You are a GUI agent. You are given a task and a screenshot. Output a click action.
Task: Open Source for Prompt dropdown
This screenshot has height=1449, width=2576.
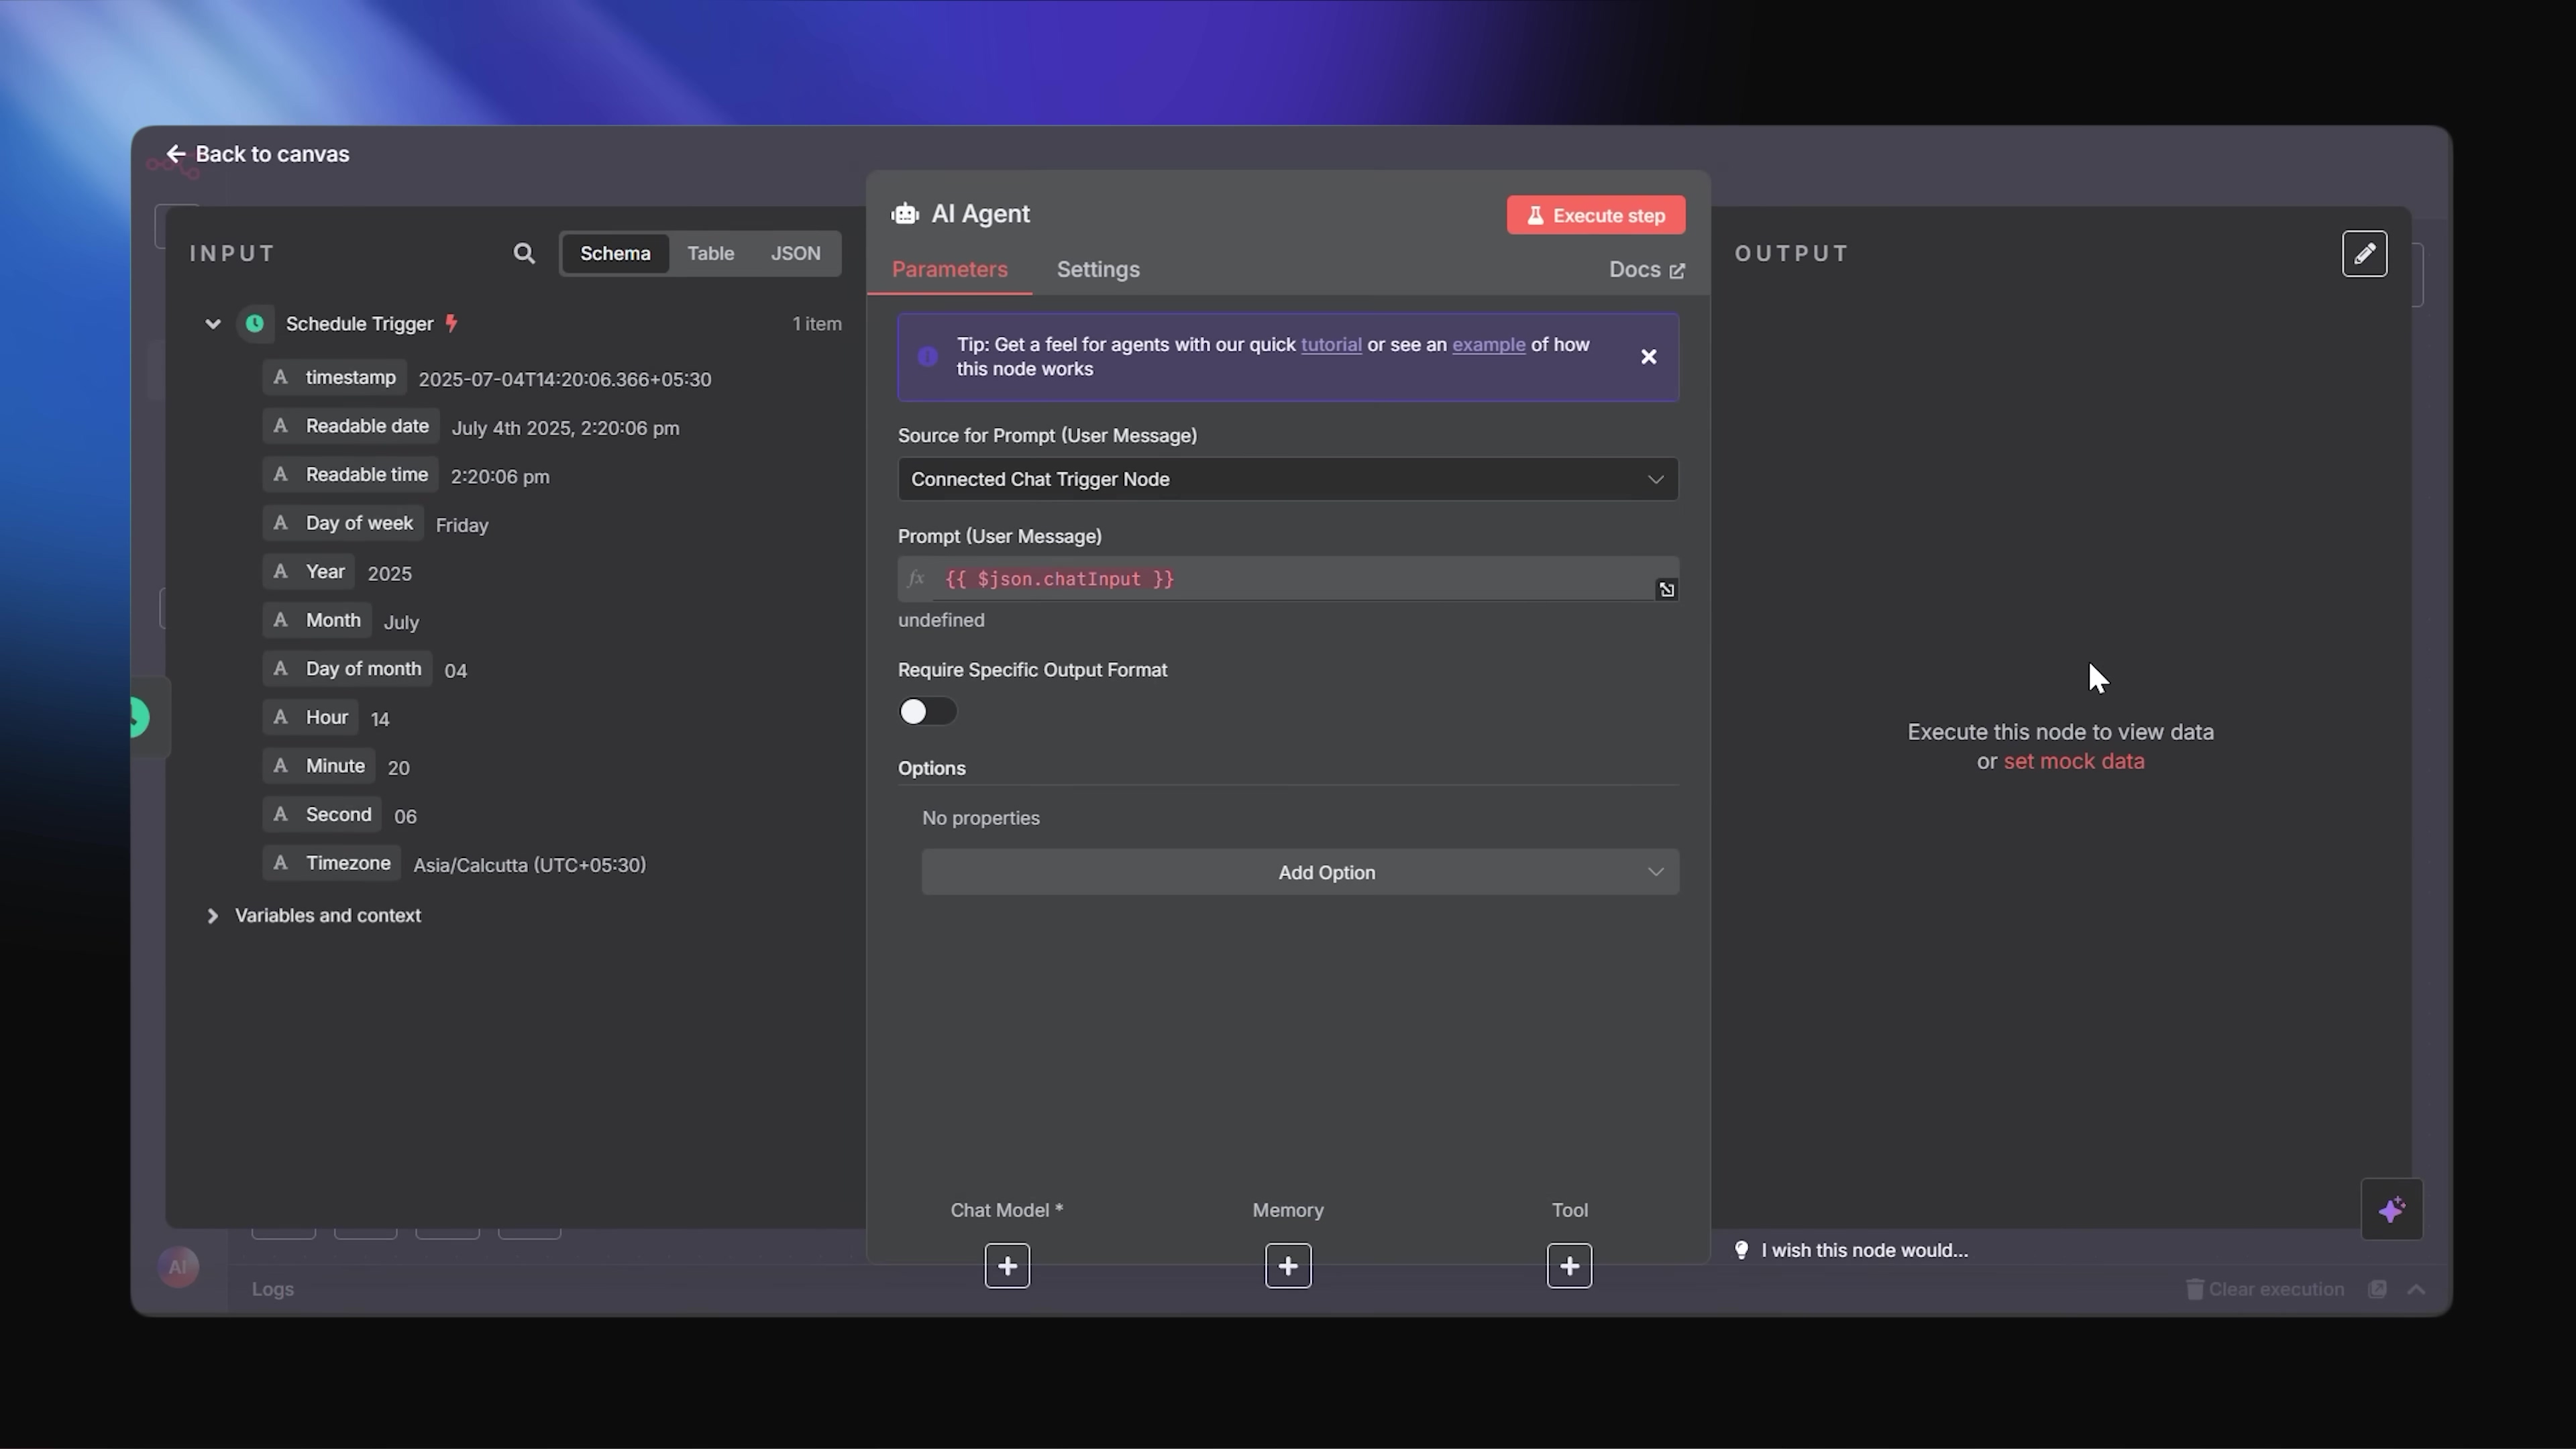coord(1288,480)
